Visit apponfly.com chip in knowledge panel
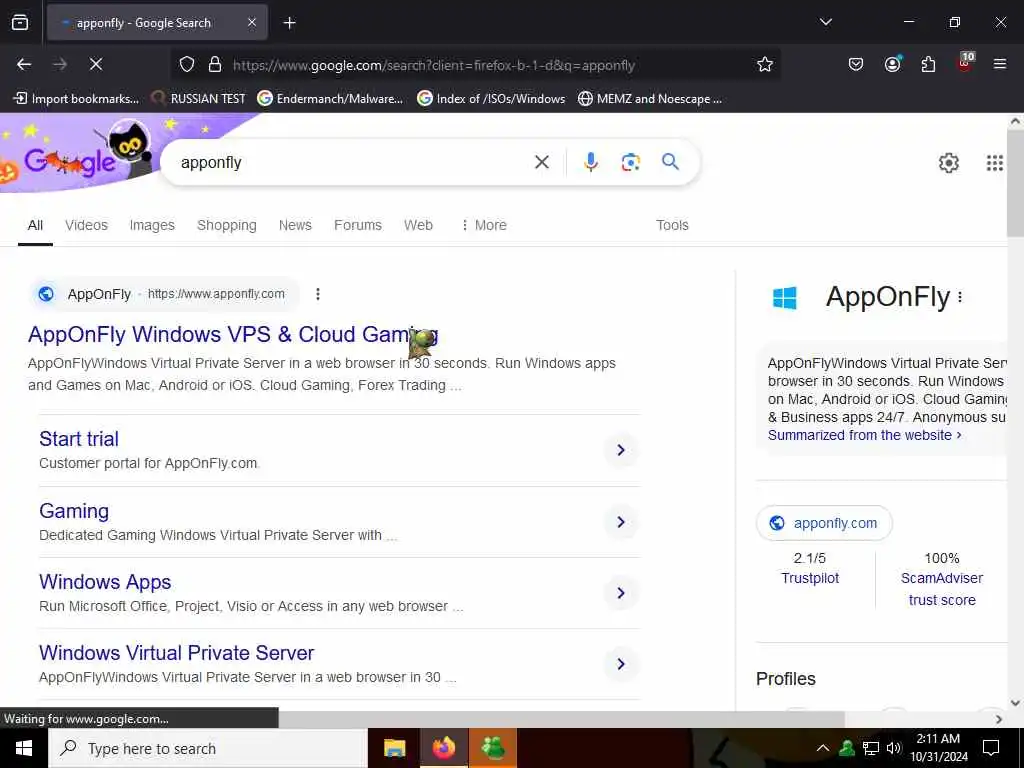The width and height of the screenshot is (1024, 768). point(824,523)
